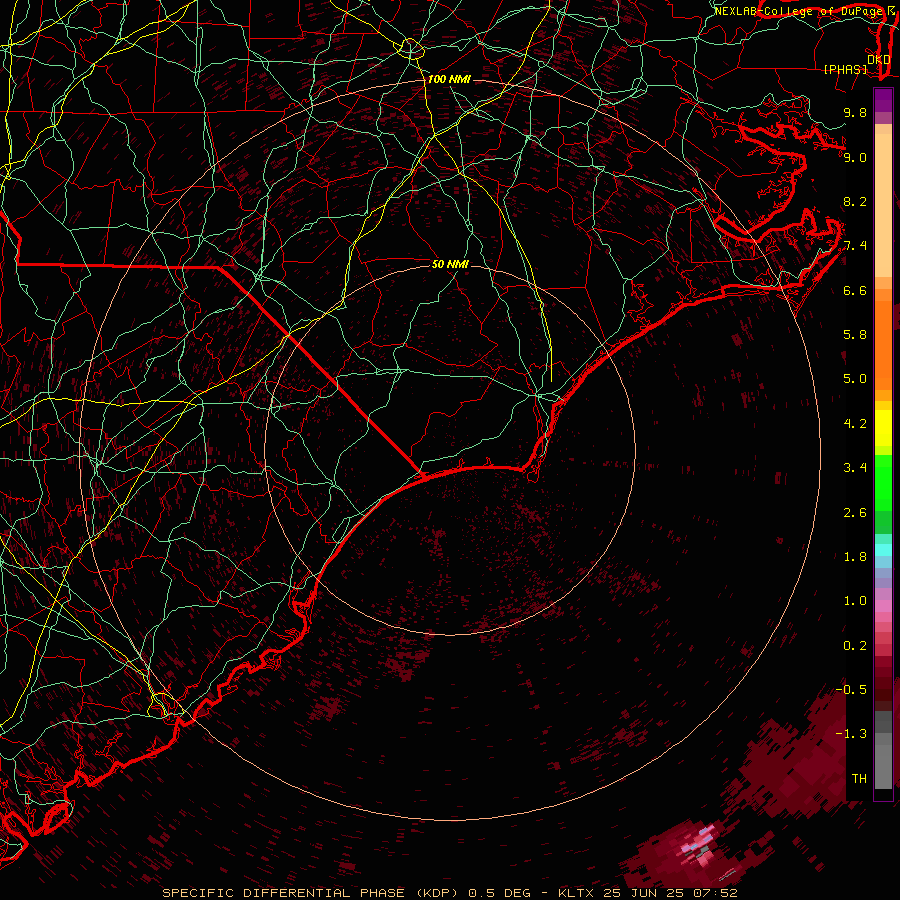Click the 5.0 value on color scale

855,379
